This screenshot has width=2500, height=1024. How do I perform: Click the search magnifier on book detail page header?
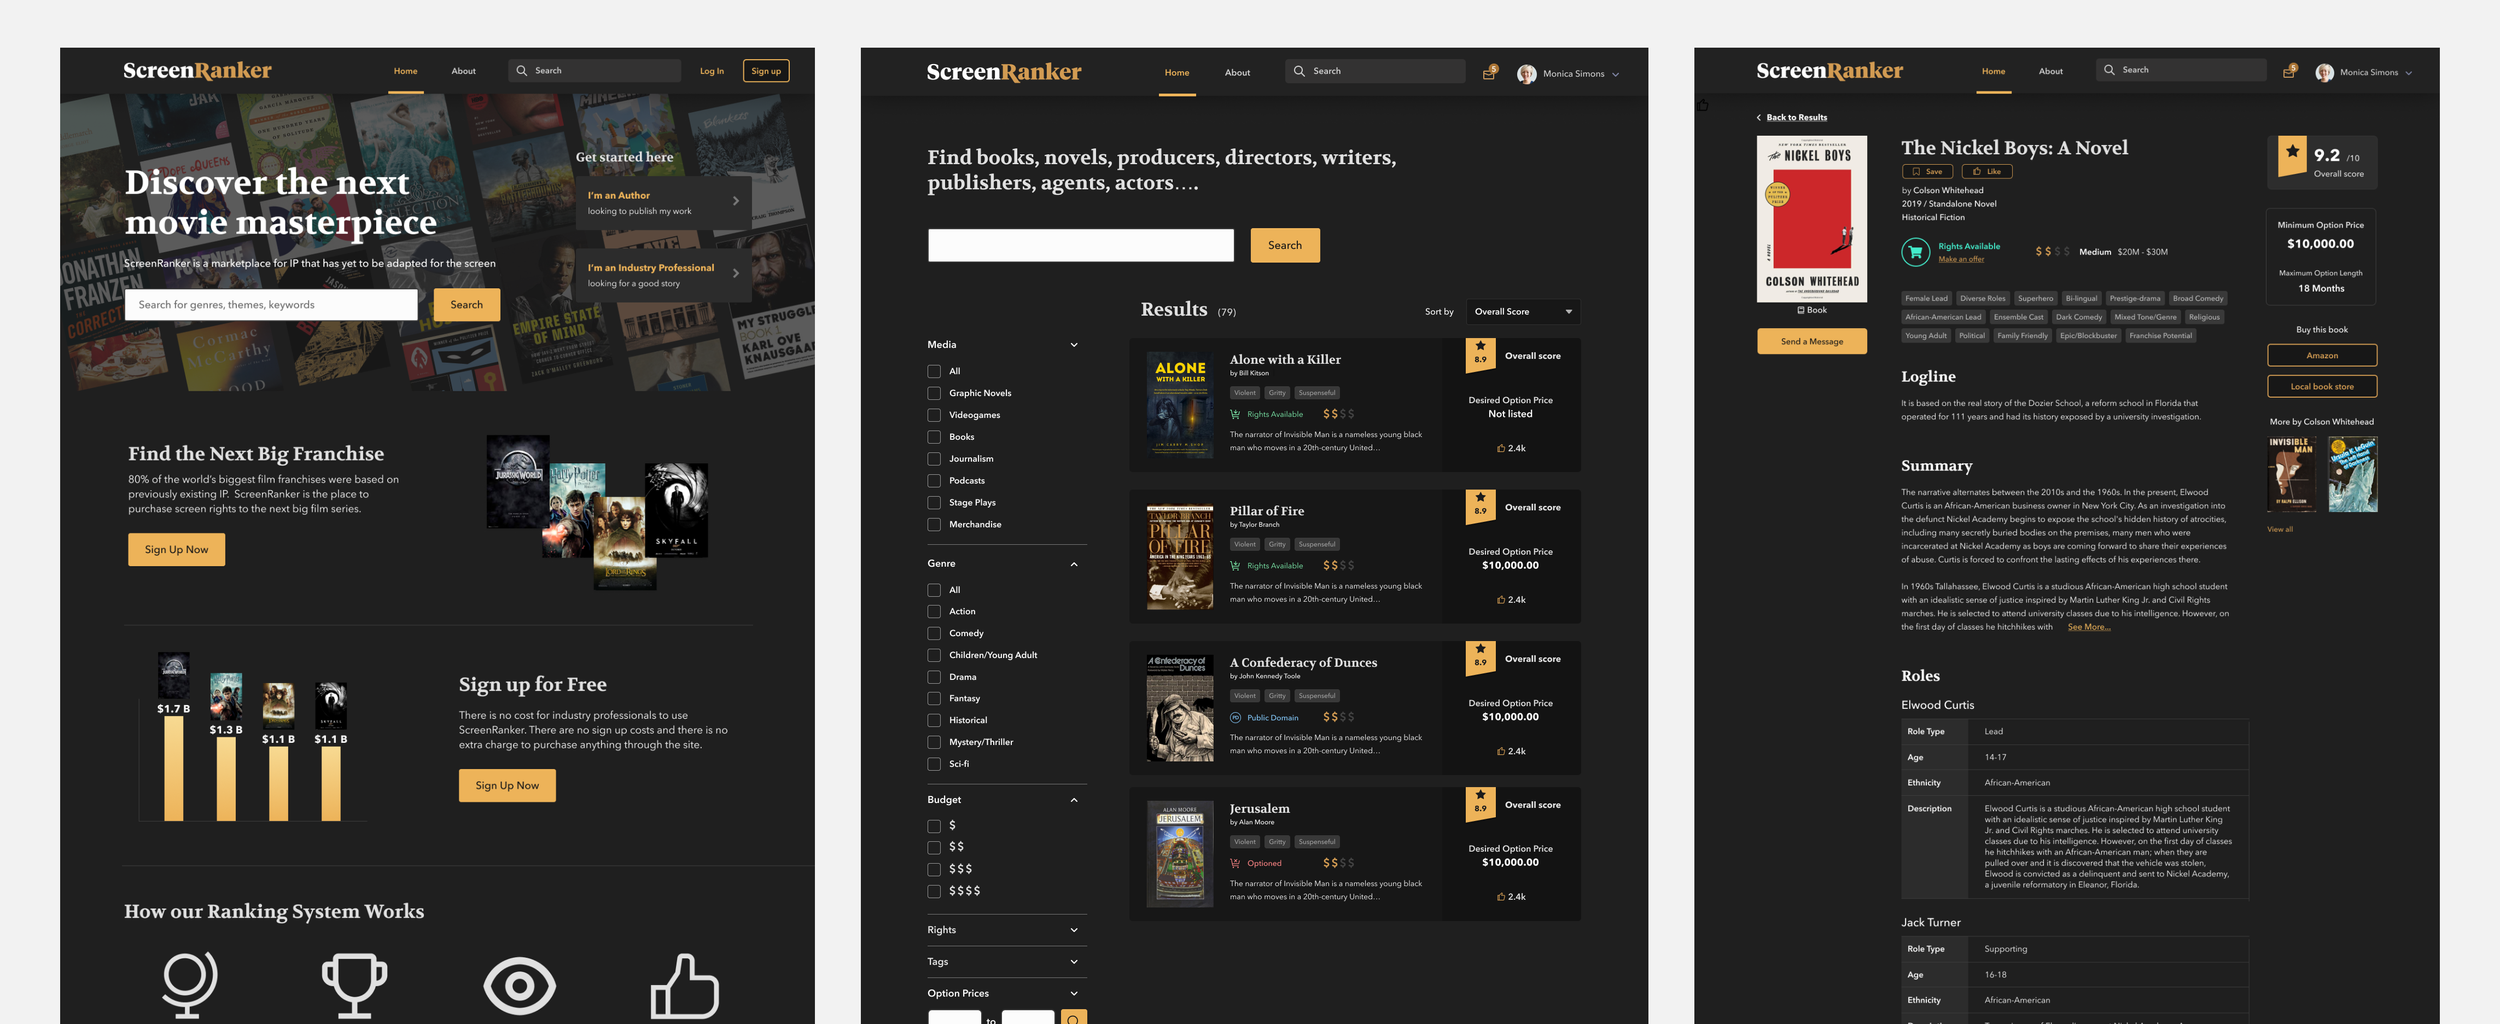[2109, 70]
